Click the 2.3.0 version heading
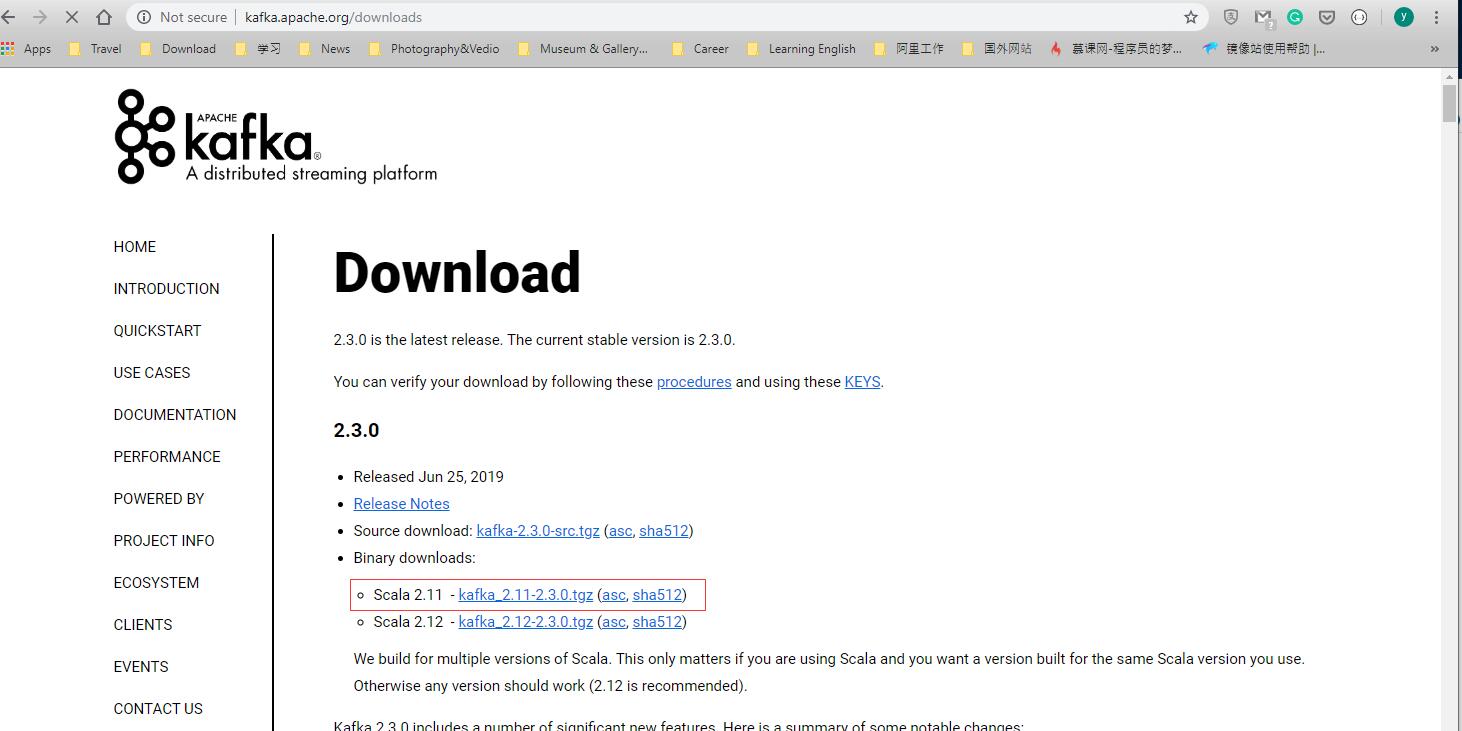1462x731 pixels. [356, 431]
